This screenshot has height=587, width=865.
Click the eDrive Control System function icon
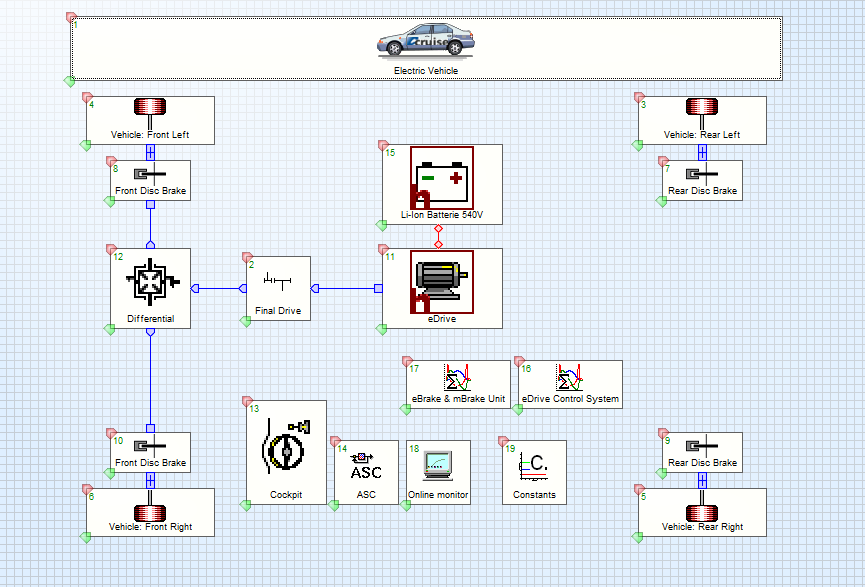tap(569, 377)
